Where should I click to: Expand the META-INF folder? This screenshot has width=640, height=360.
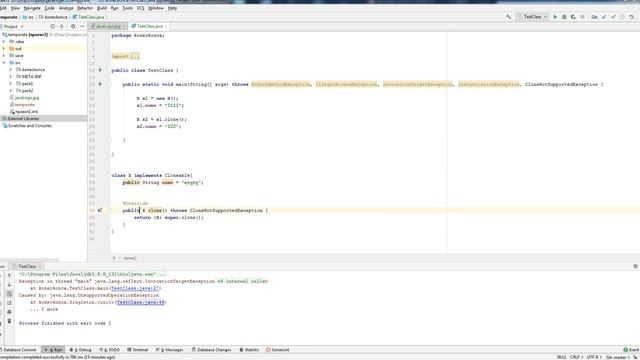[11, 76]
